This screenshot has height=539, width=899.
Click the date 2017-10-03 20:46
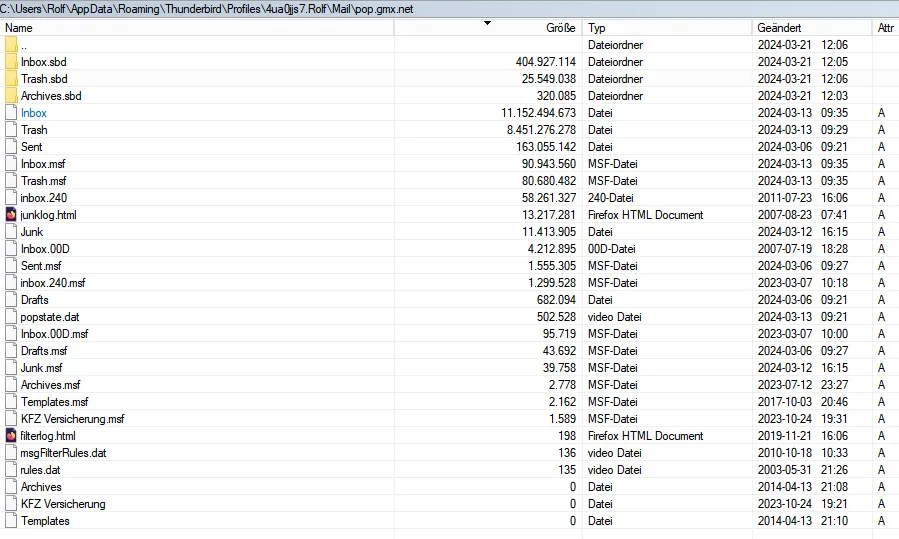tap(802, 402)
